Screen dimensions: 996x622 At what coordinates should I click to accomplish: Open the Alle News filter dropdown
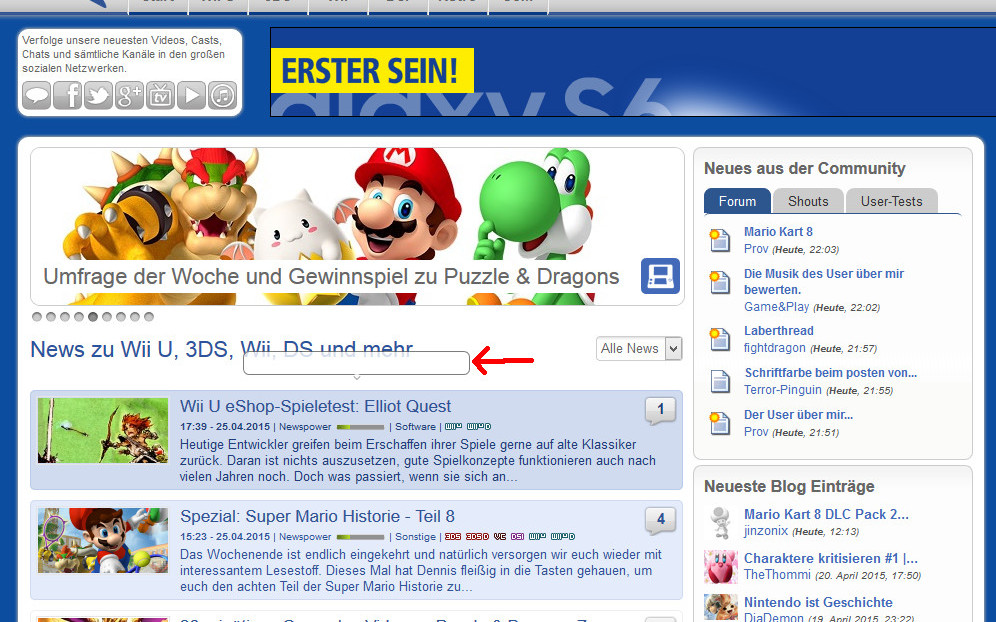(x=639, y=349)
